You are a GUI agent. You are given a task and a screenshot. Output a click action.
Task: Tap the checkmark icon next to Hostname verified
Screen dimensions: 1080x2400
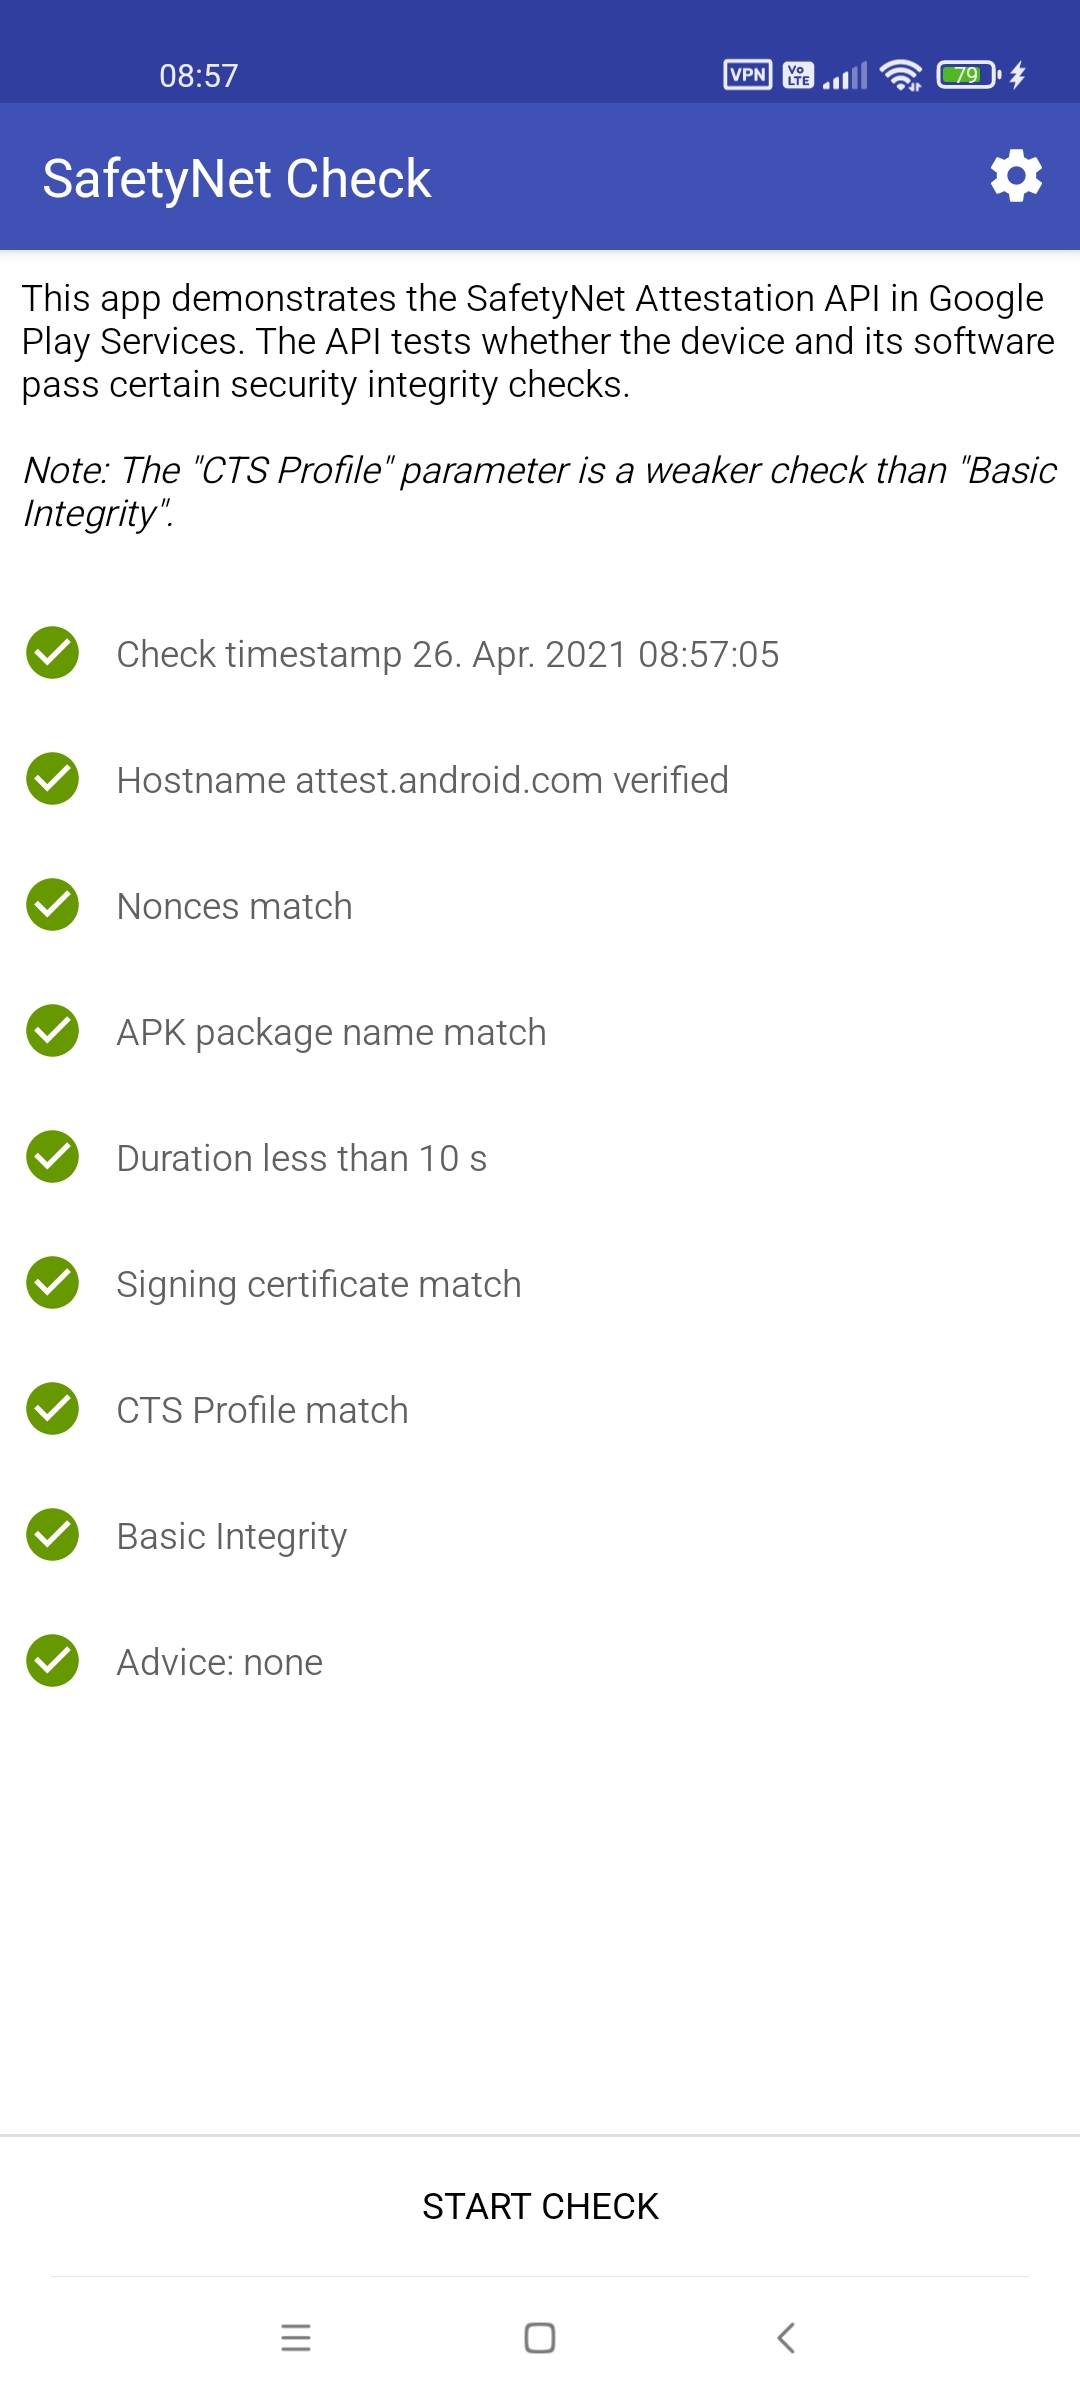pos(53,779)
